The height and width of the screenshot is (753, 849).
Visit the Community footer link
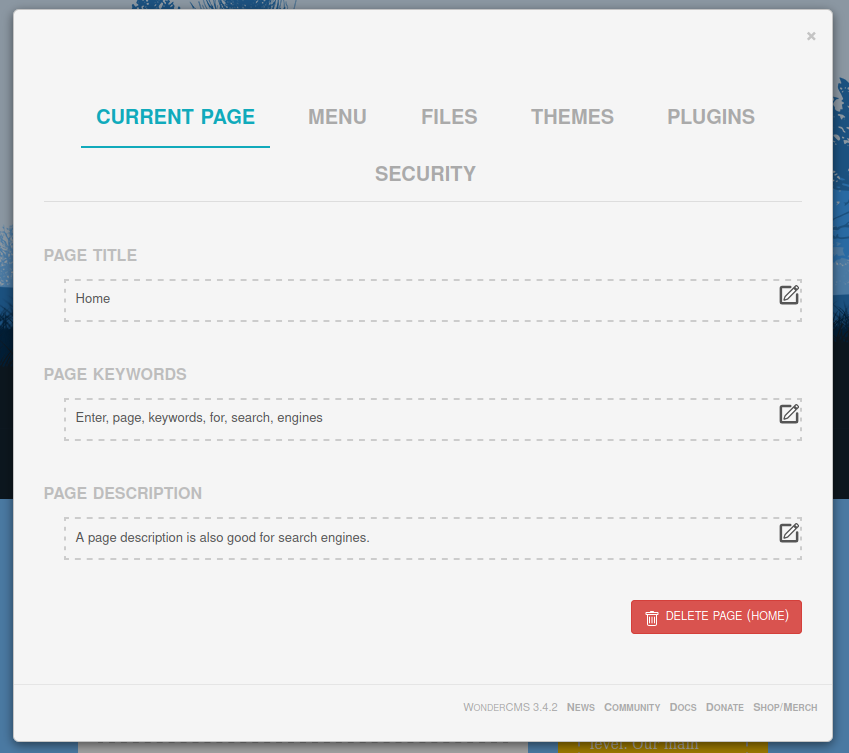(632, 707)
